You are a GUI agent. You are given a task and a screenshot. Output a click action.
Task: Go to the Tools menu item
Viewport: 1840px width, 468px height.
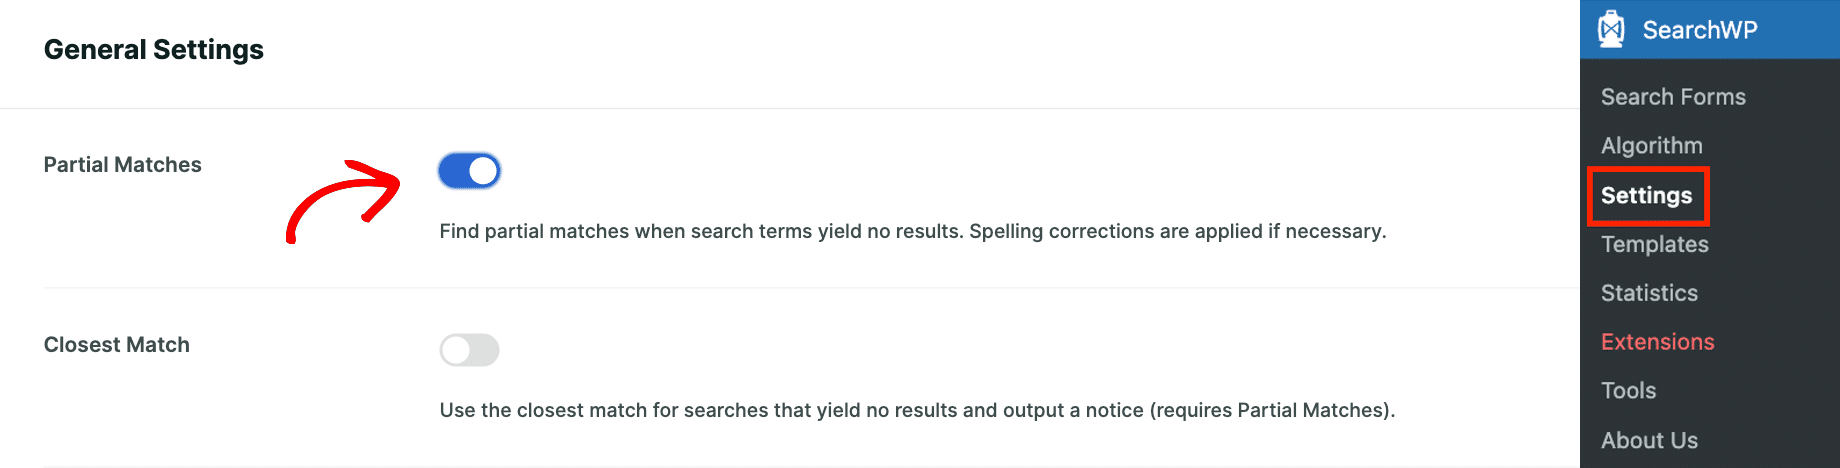[x=1628, y=391]
